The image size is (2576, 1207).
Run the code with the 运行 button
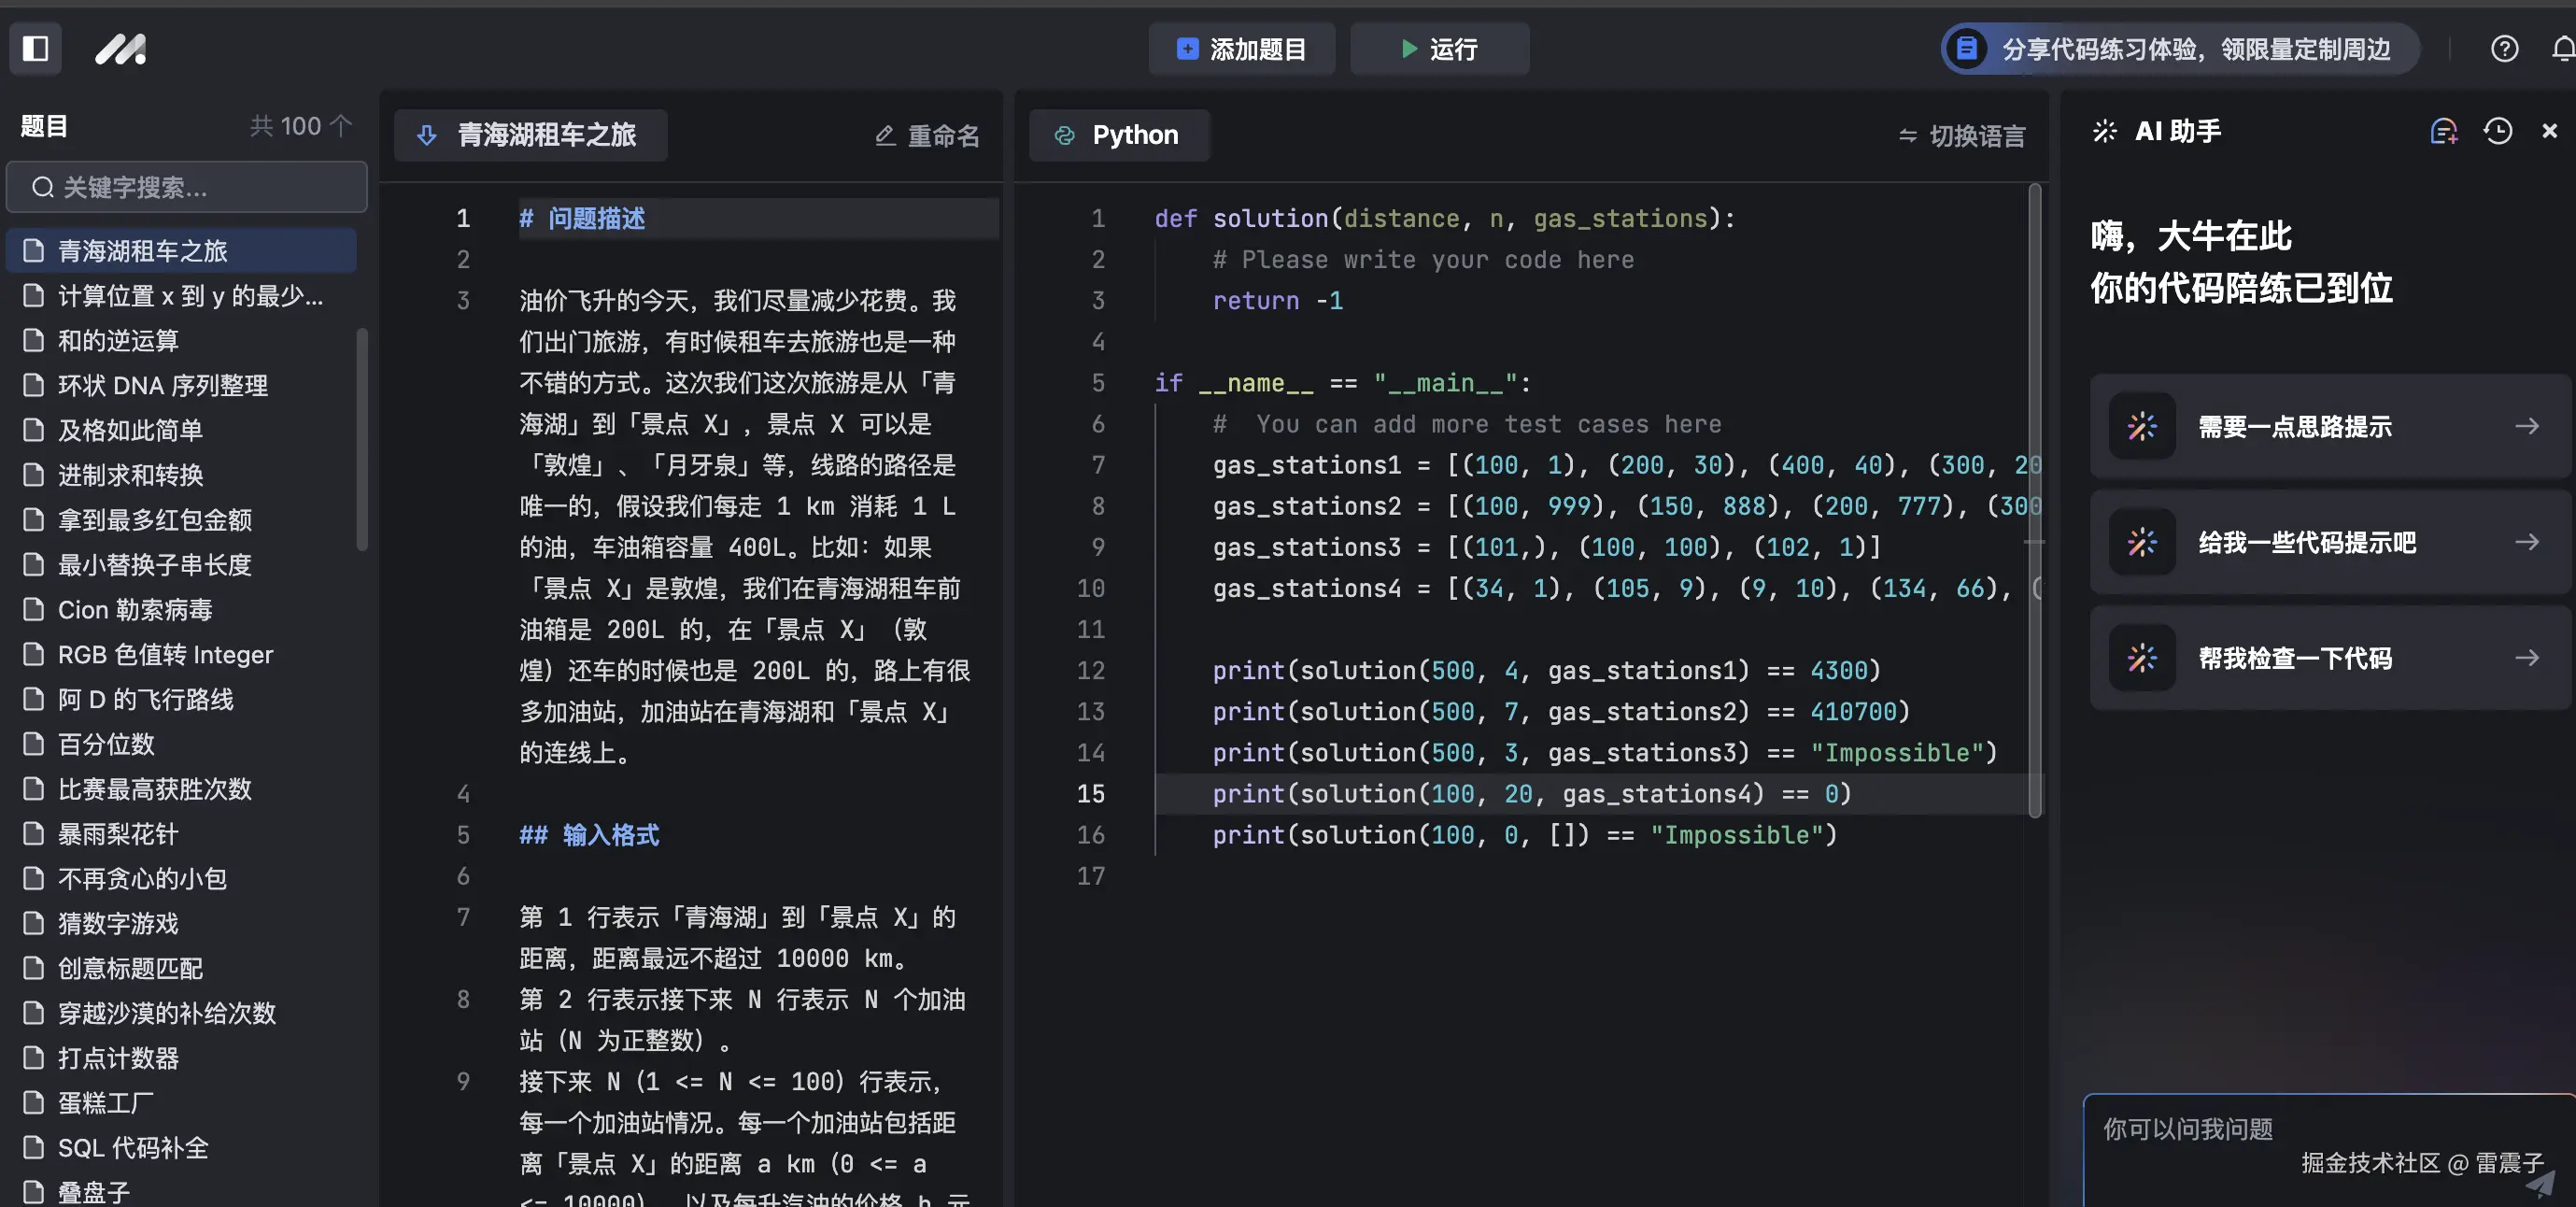pyautogui.click(x=1439, y=48)
